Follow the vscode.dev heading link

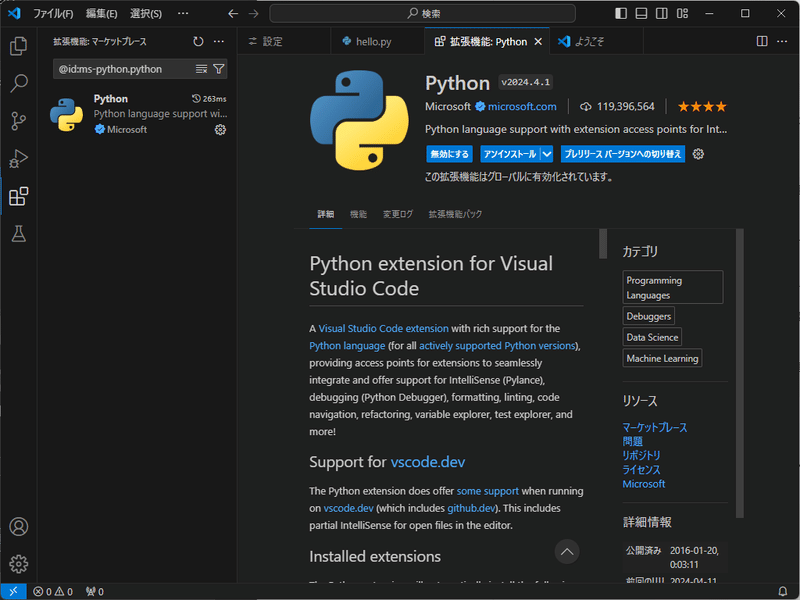428,462
